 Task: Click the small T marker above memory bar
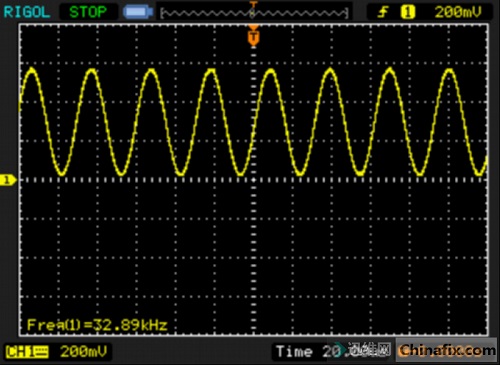[254, 5]
